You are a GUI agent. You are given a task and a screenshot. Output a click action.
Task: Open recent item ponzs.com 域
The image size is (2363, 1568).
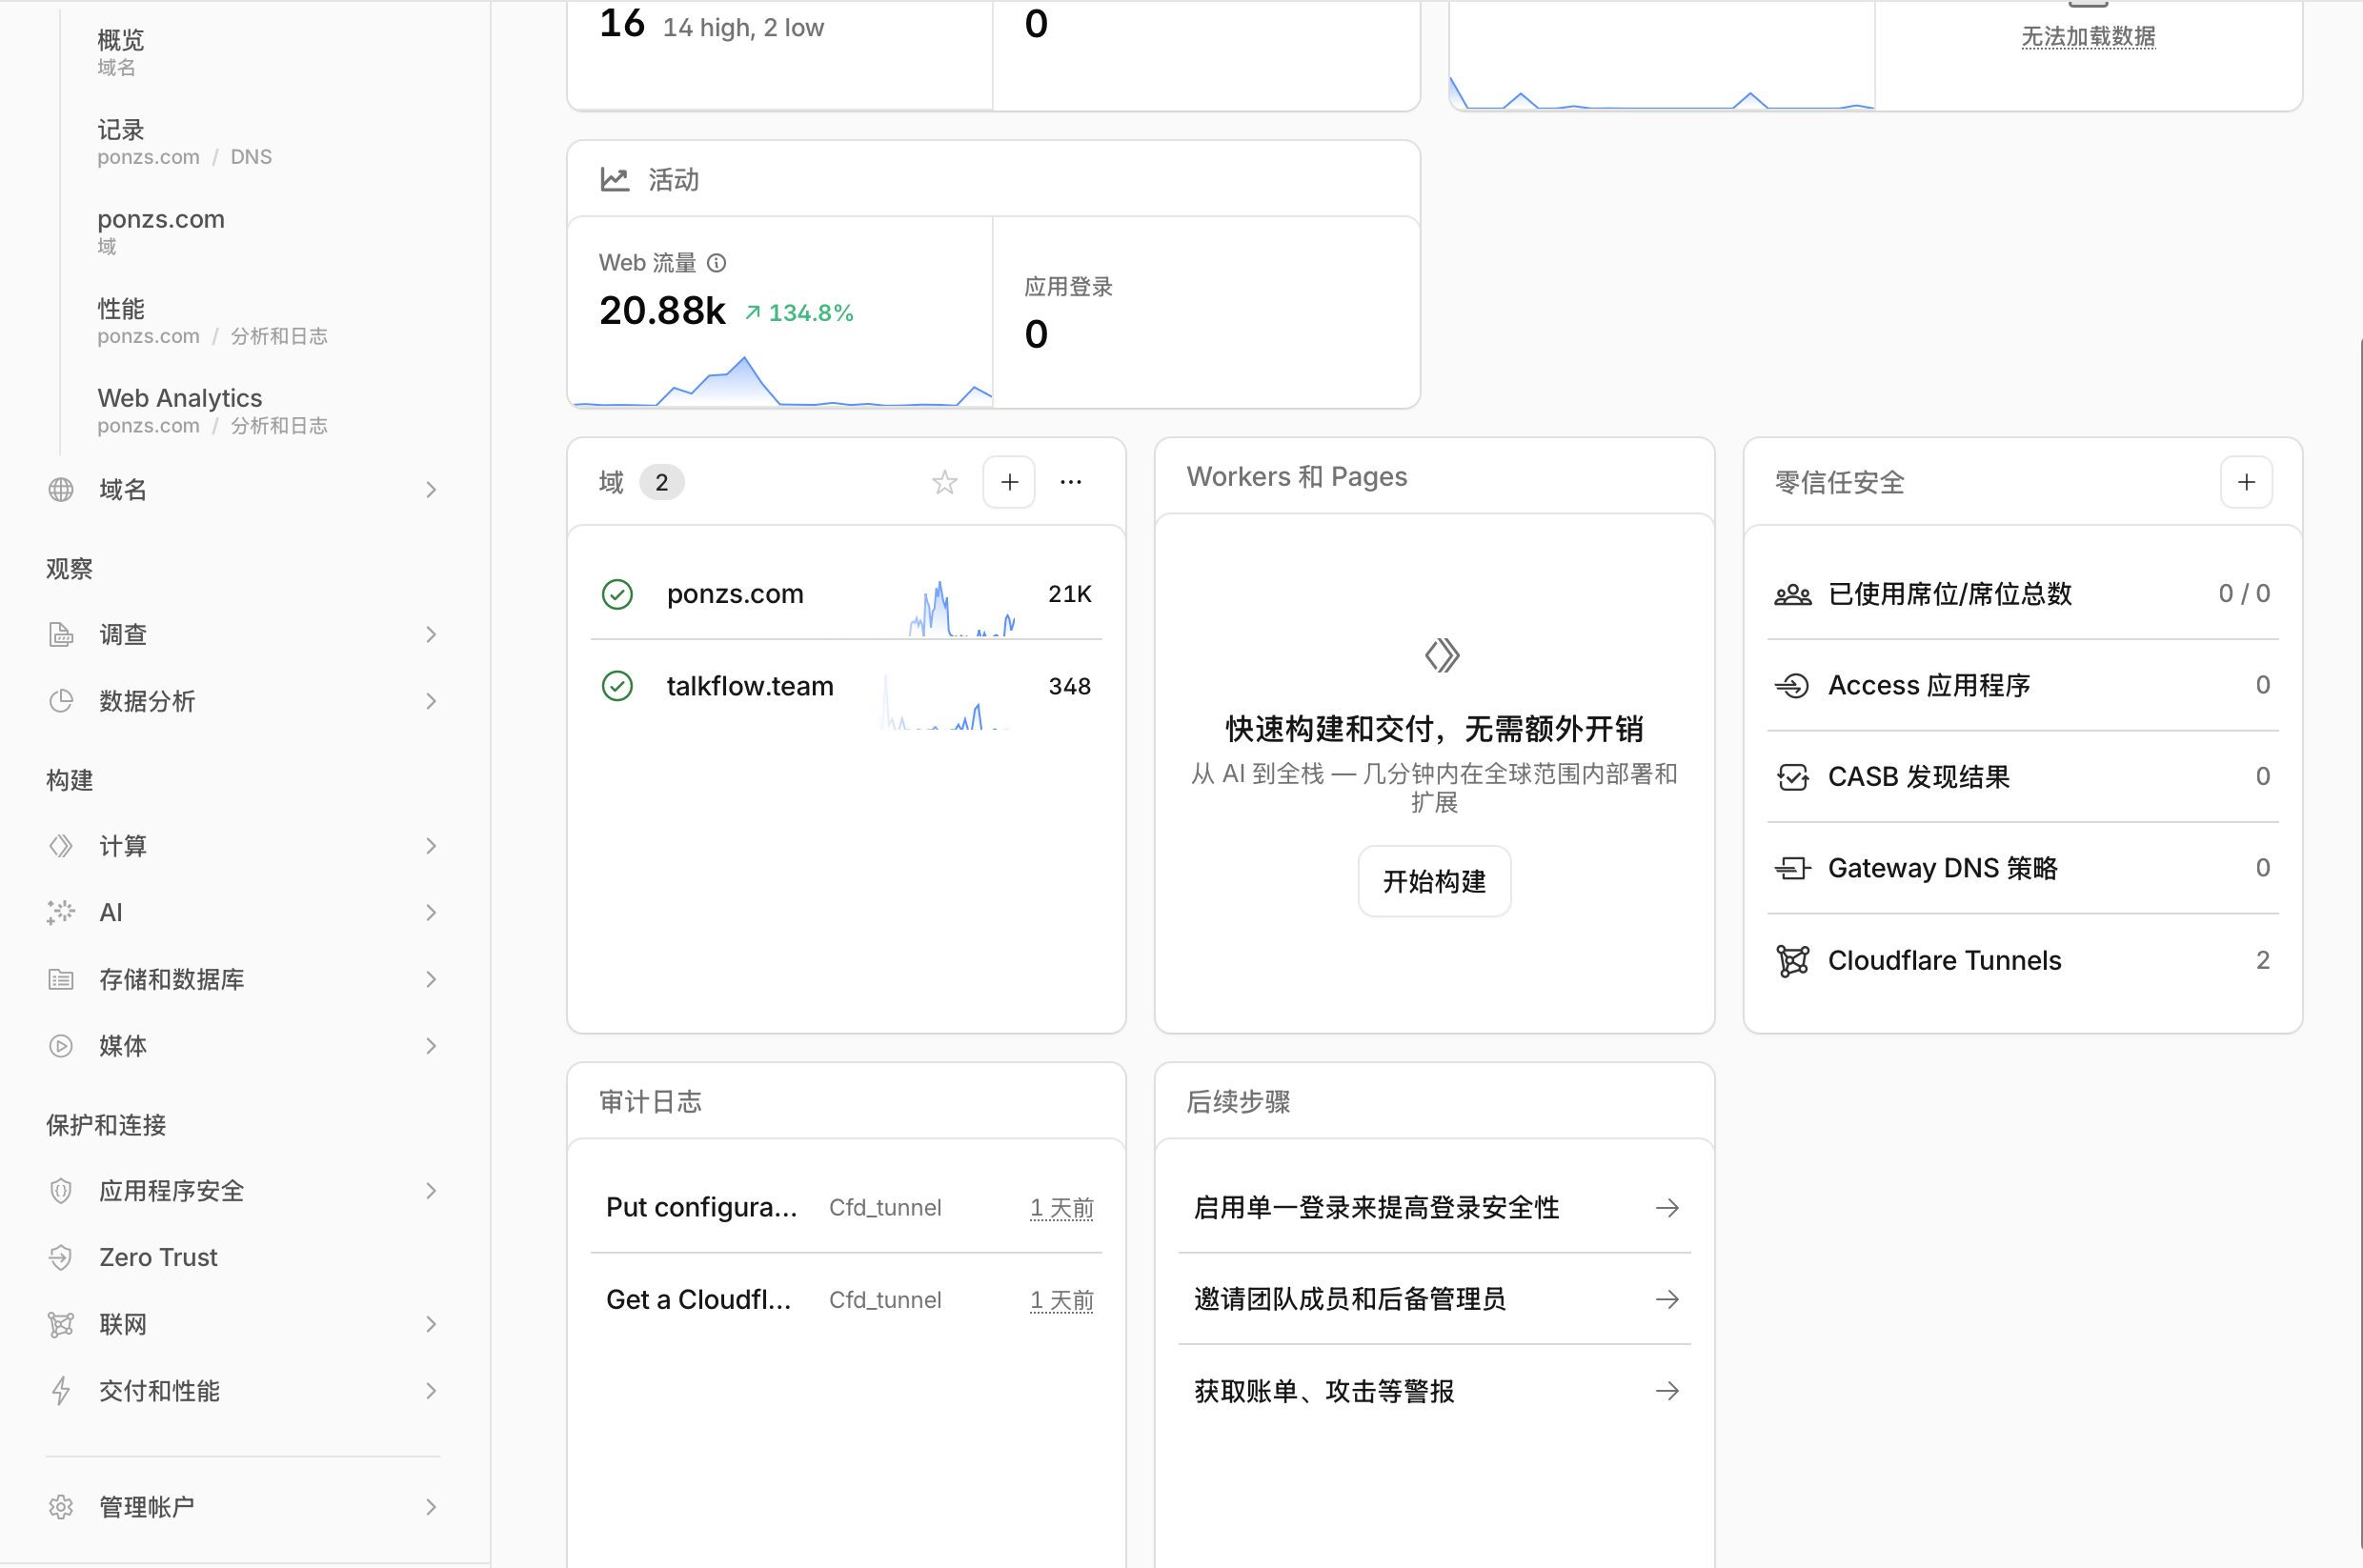(161, 231)
